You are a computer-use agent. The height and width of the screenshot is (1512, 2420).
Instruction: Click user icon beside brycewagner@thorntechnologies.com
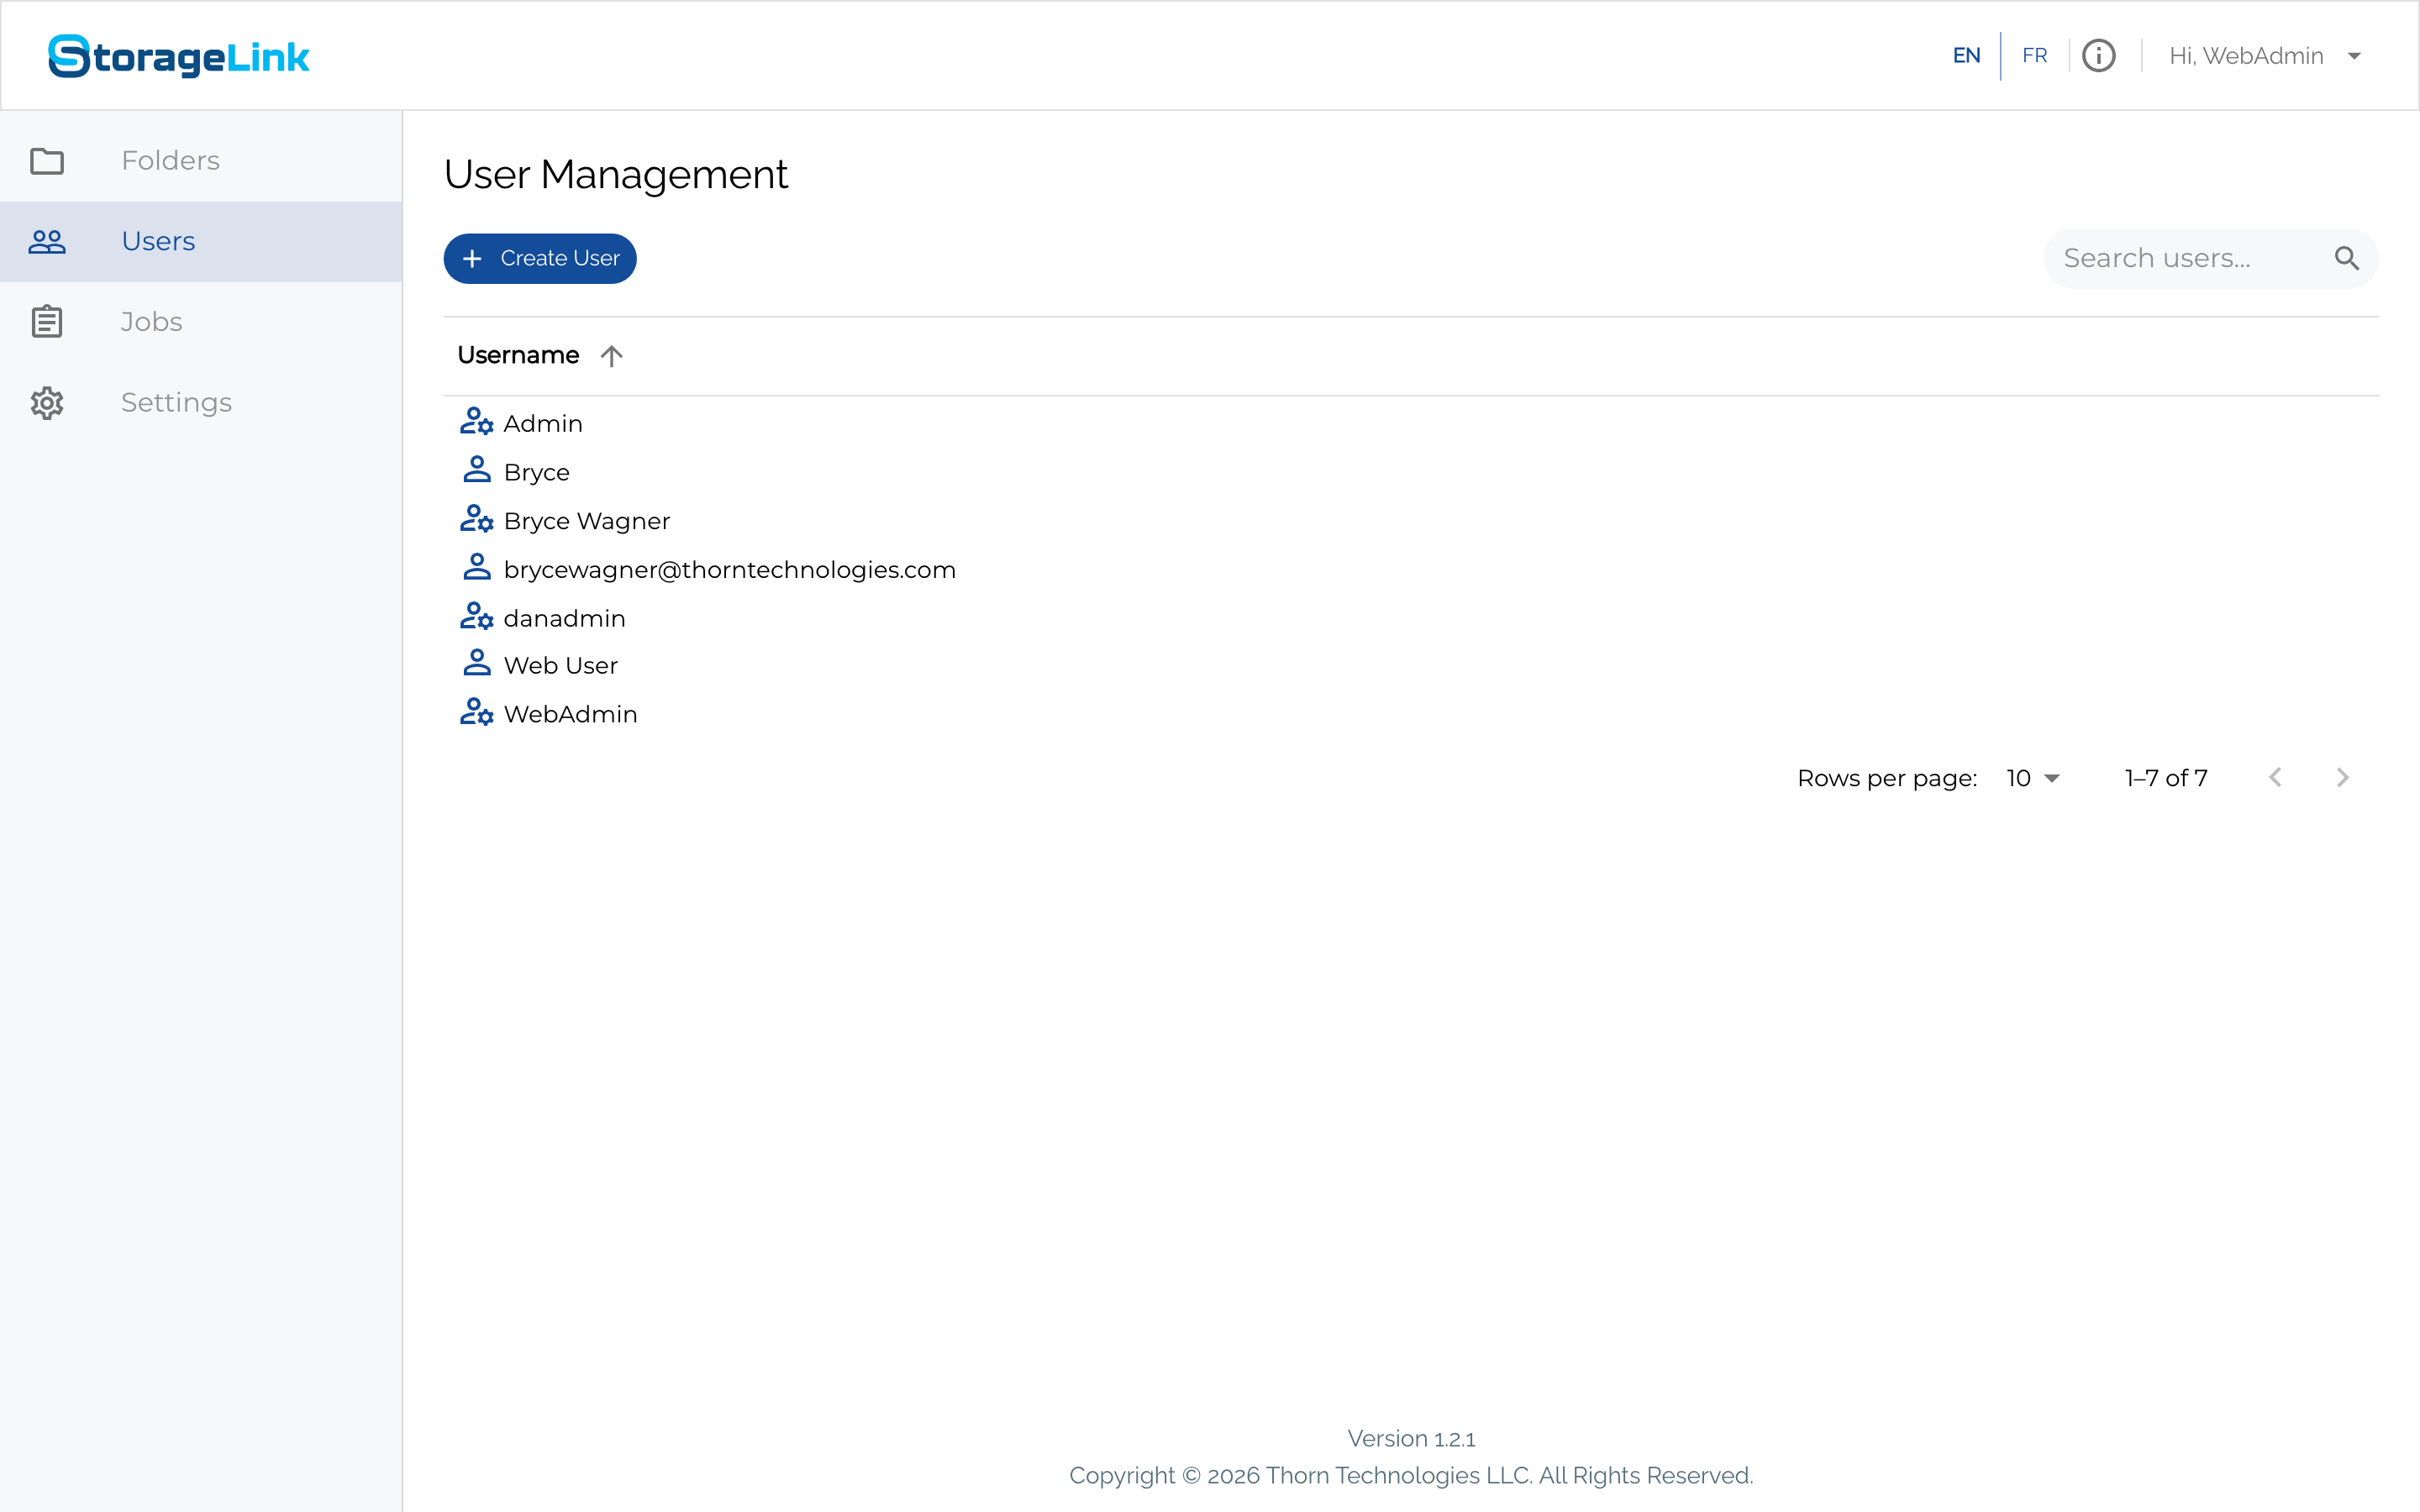point(477,567)
